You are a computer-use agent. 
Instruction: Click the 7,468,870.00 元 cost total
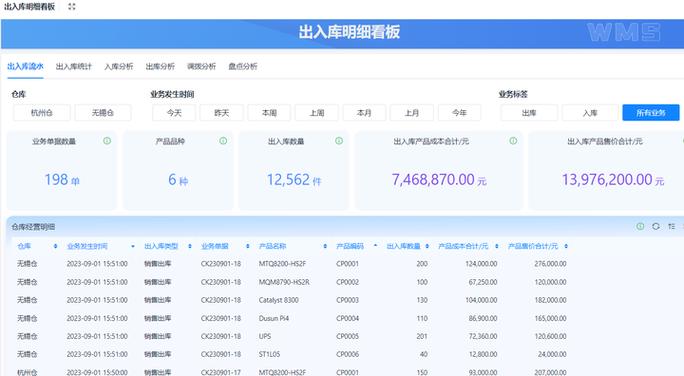tap(439, 180)
